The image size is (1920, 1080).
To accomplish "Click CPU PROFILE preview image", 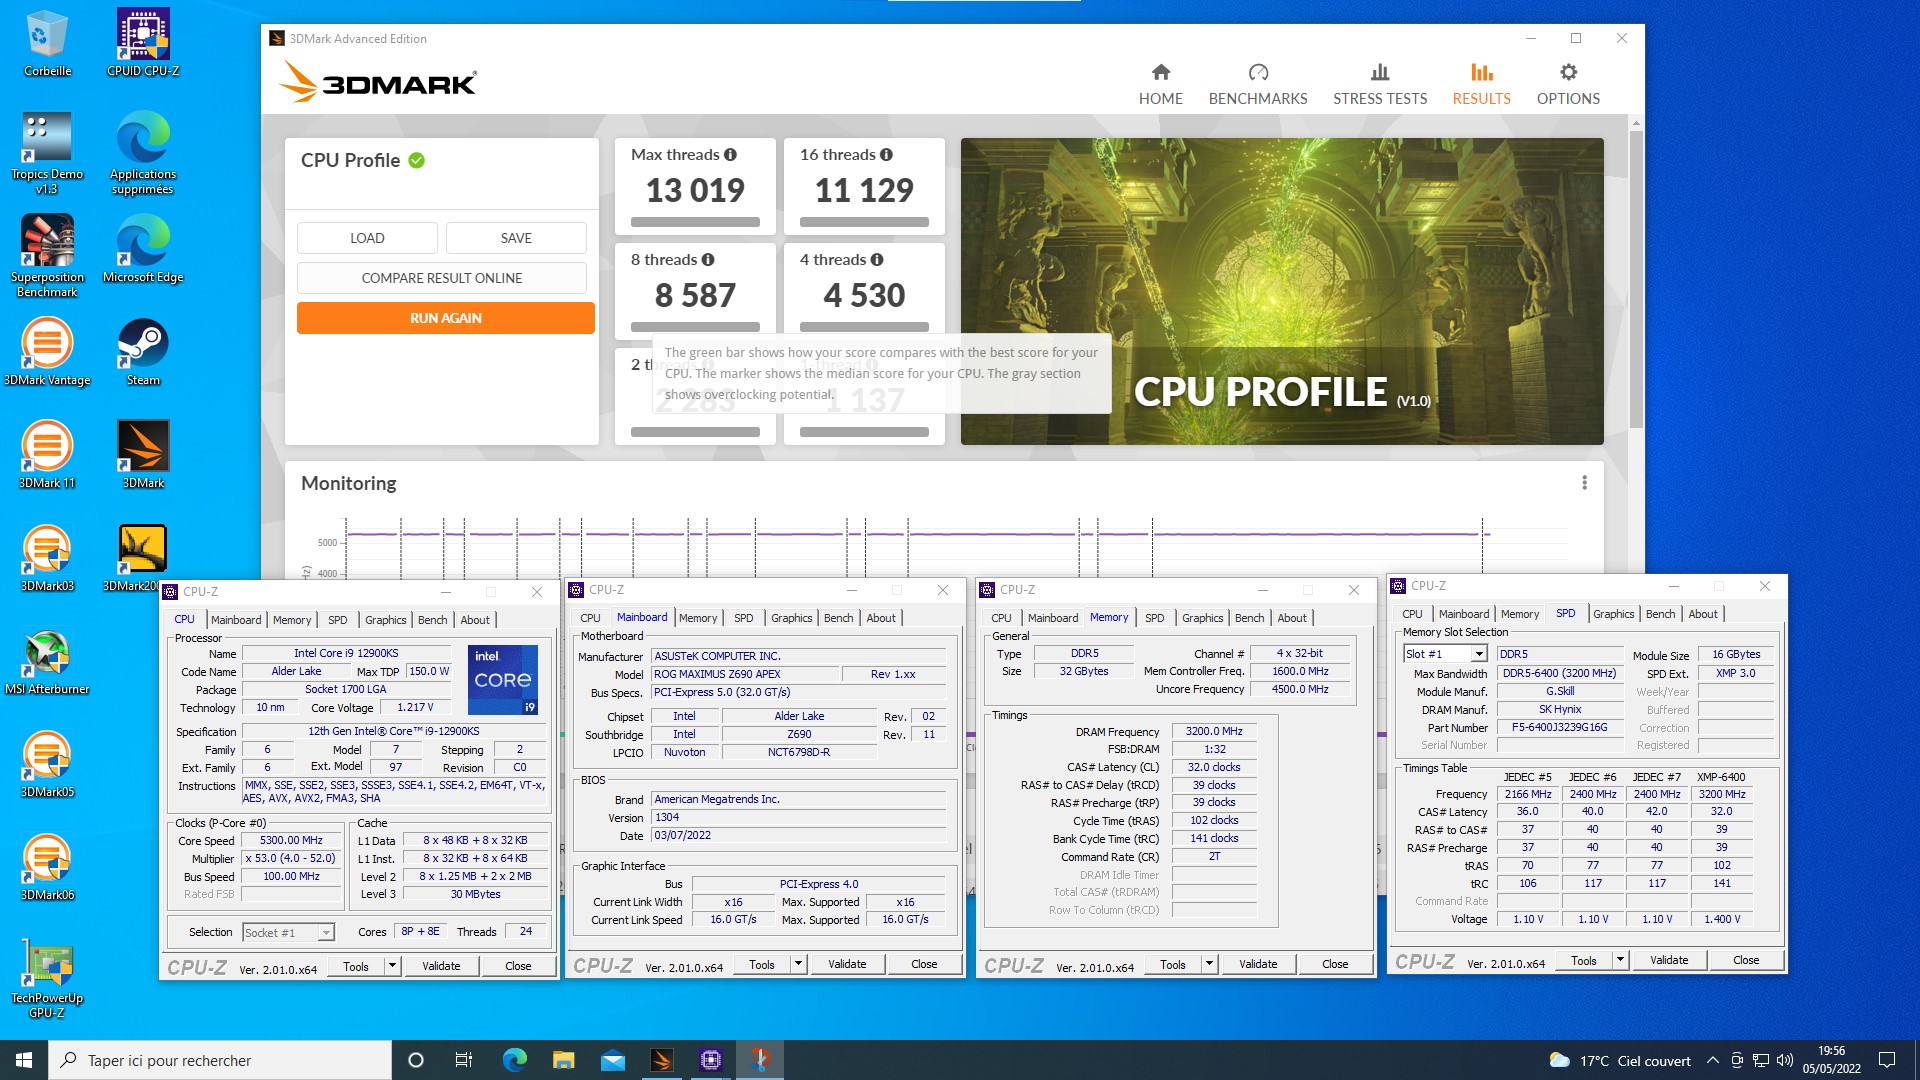I will 1282,291.
